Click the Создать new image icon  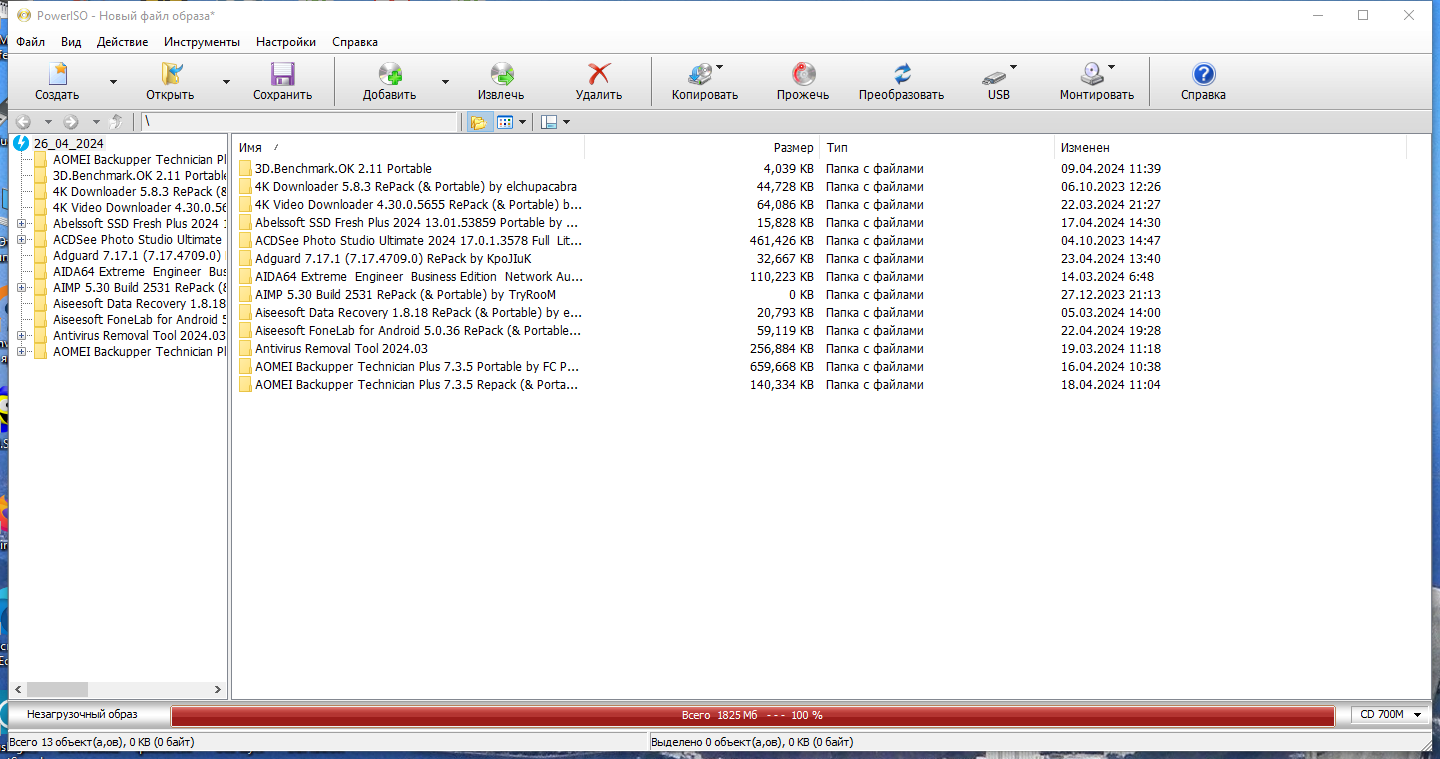(58, 74)
